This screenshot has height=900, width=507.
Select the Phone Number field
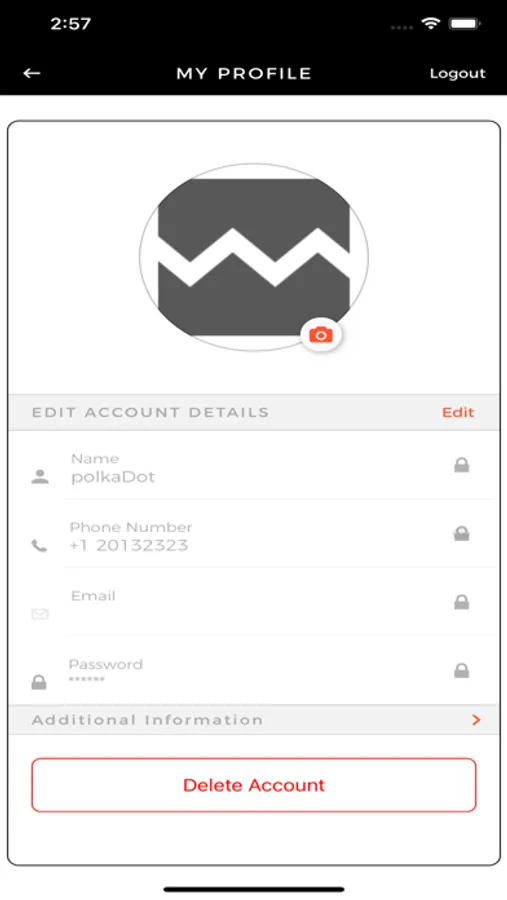[253, 536]
